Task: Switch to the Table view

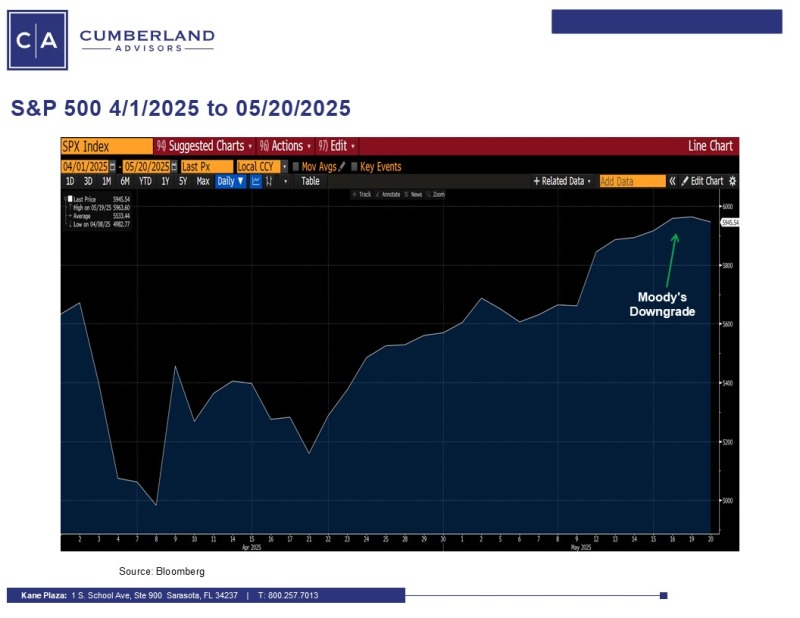Action: click(310, 181)
